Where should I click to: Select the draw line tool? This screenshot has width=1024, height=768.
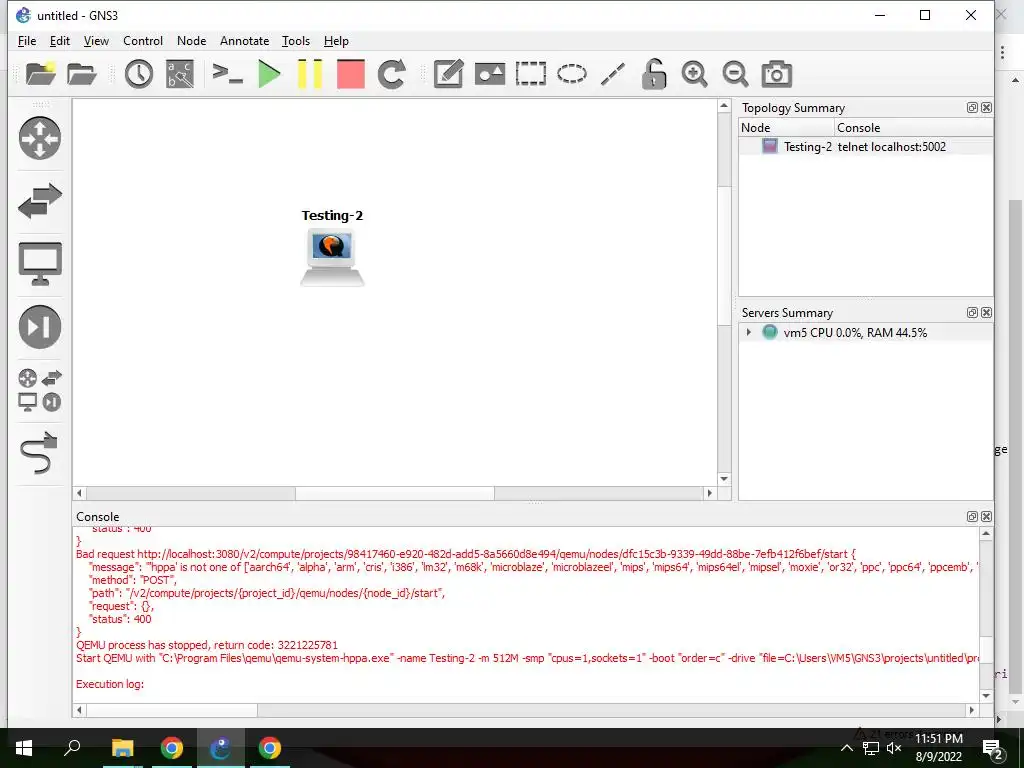pyautogui.click(x=613, y=74)
